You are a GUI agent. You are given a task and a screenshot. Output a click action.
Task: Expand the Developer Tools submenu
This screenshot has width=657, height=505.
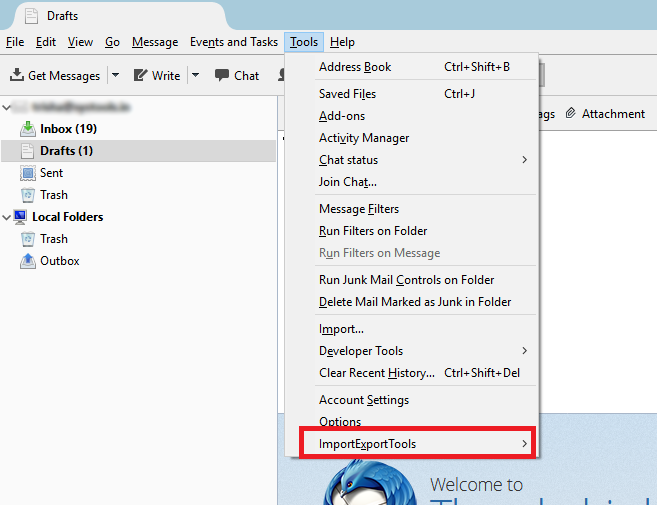524,351
